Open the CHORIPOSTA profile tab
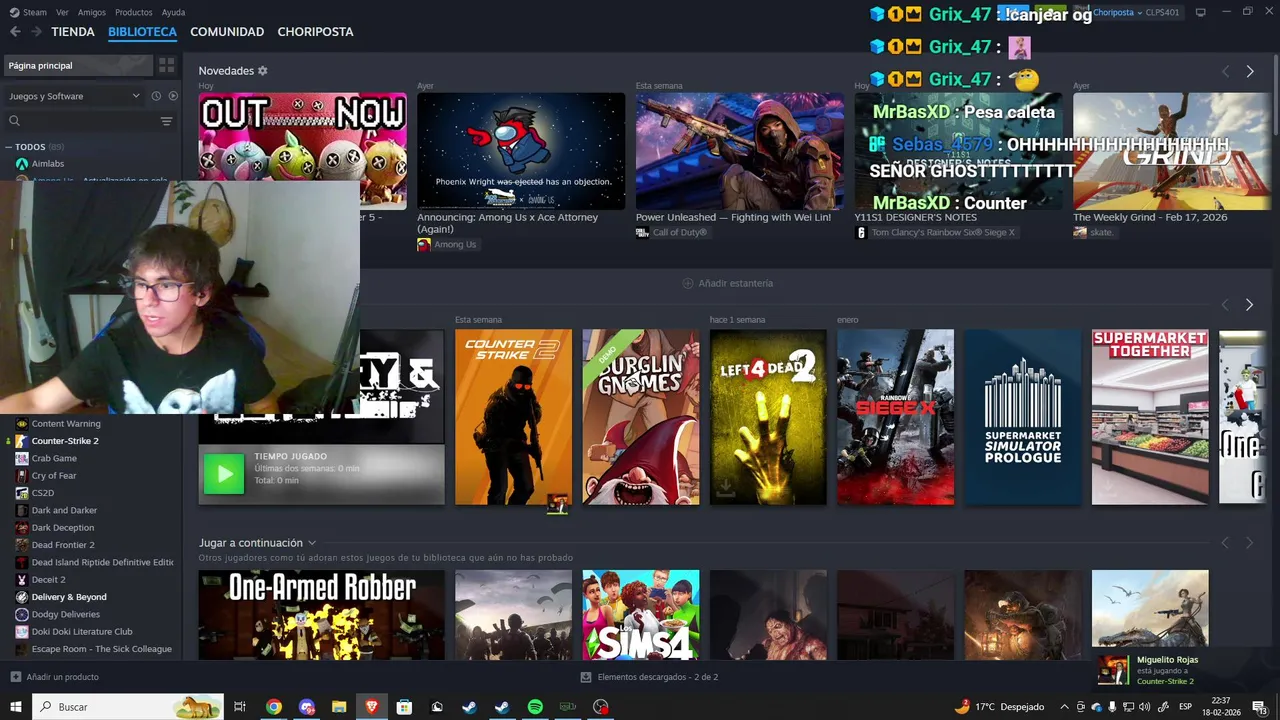This screenshot has width=1280, height=720. pos(315,32)
